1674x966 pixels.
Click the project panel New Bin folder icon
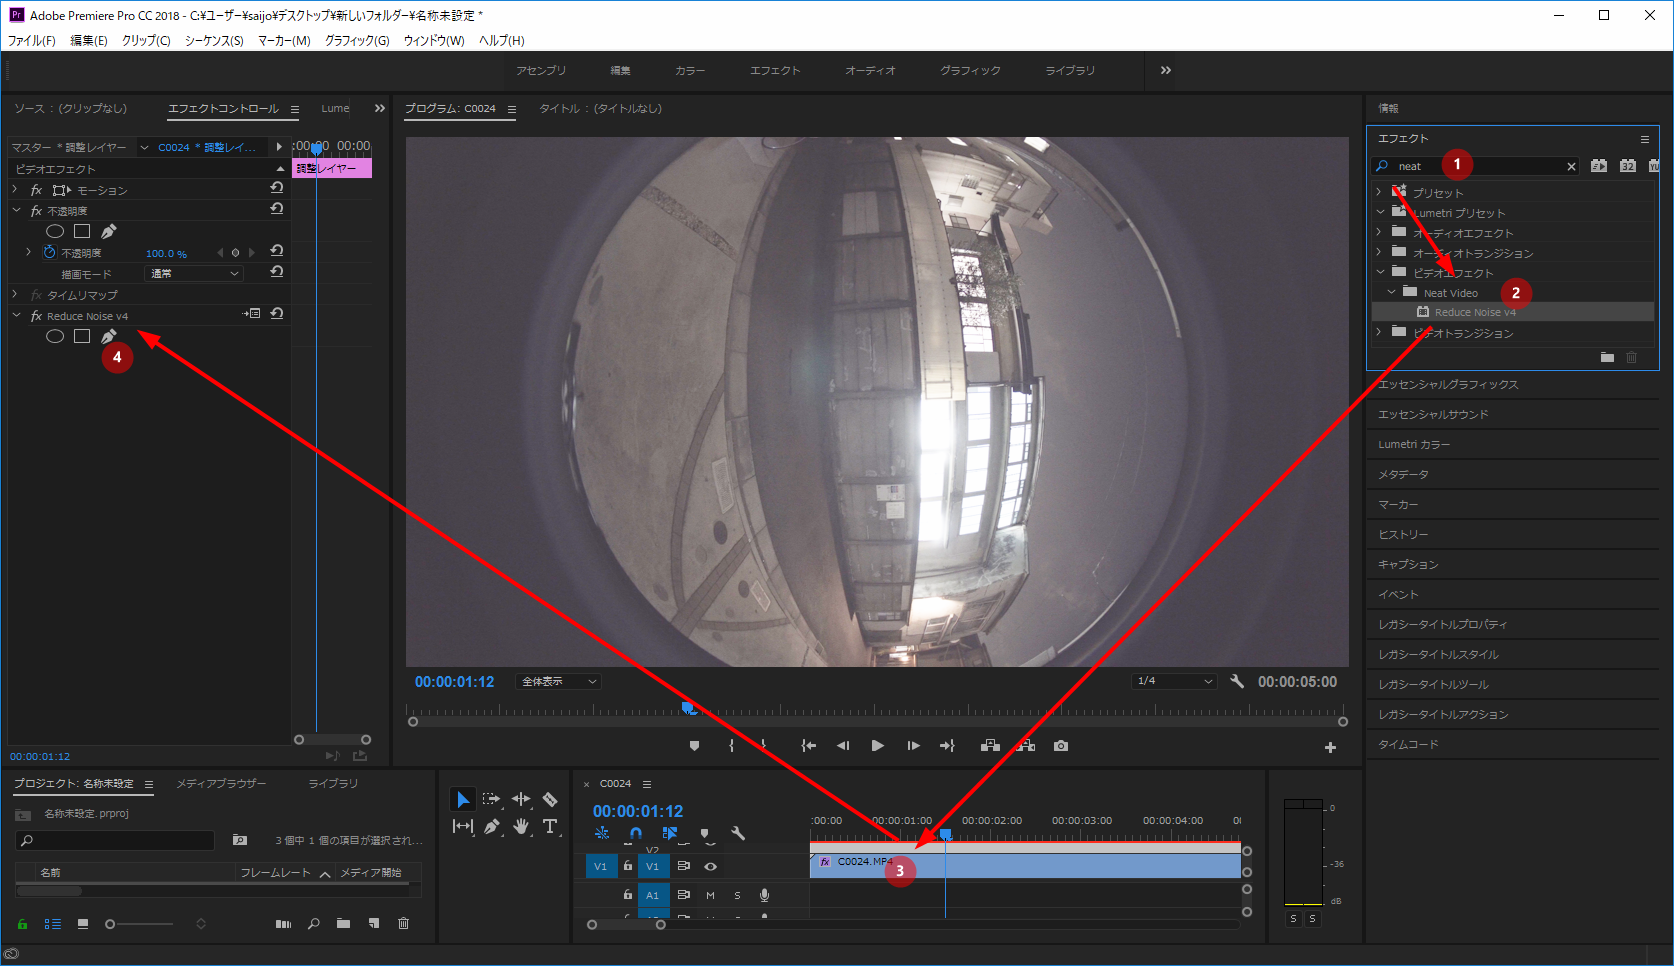343,923
